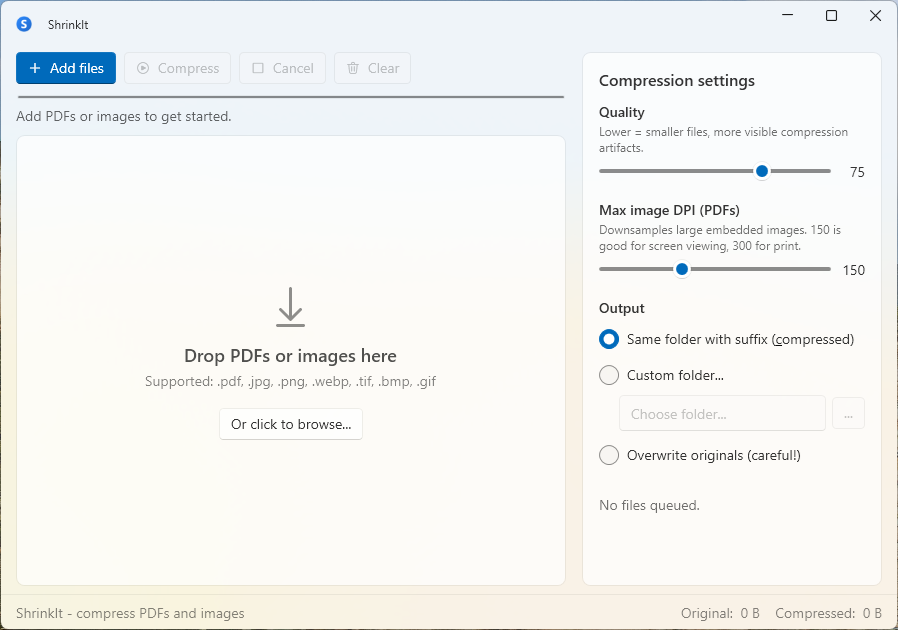
Task: Click the Compression settings heading
Action: 677,81
